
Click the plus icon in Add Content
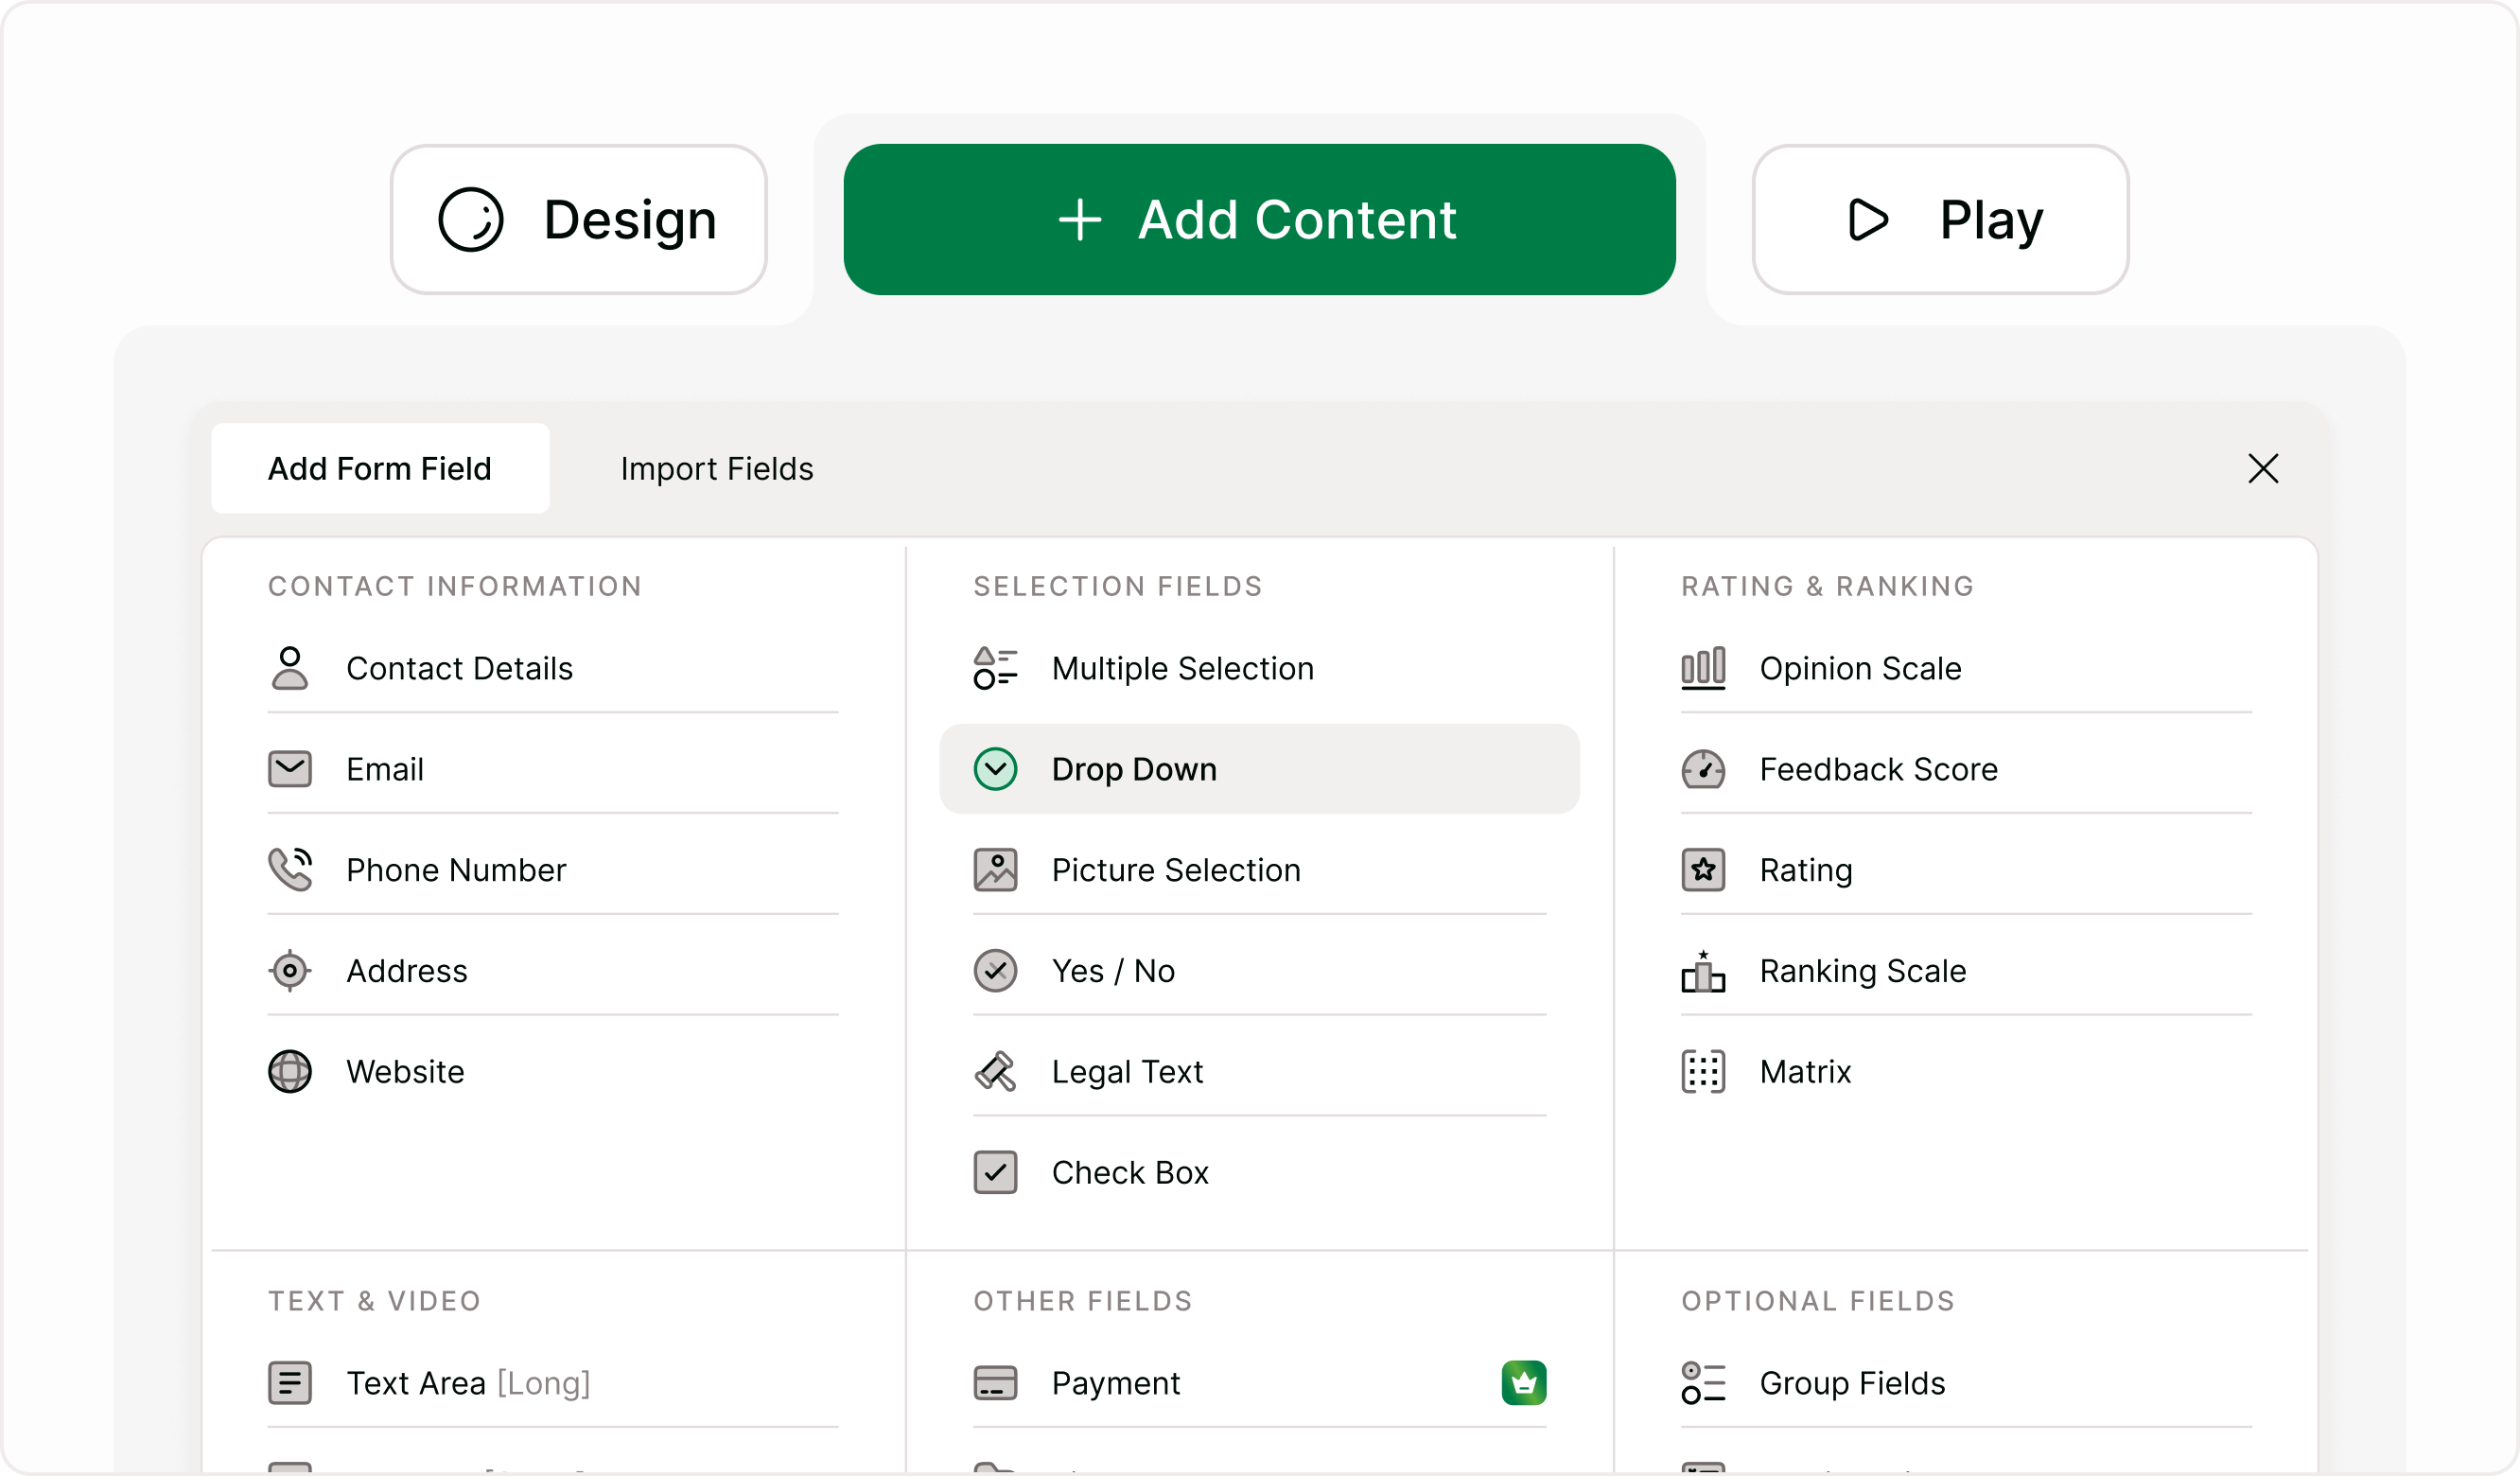click(1081, 220)
